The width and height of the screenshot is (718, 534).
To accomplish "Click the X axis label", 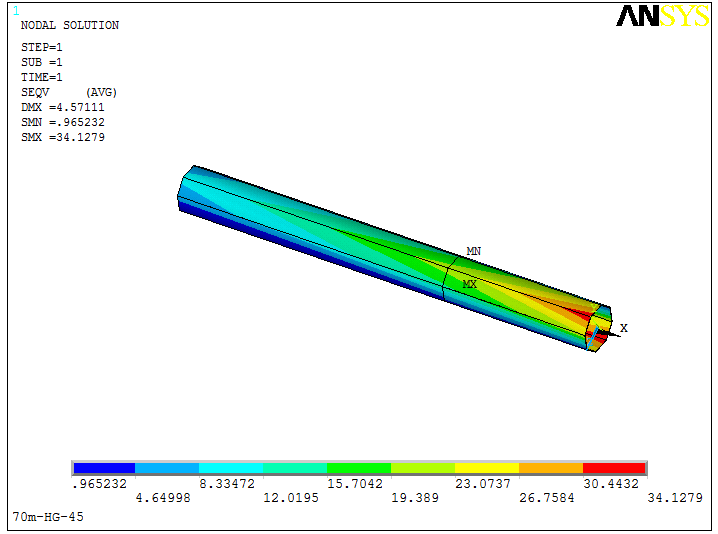I will (x=624, y=328).
